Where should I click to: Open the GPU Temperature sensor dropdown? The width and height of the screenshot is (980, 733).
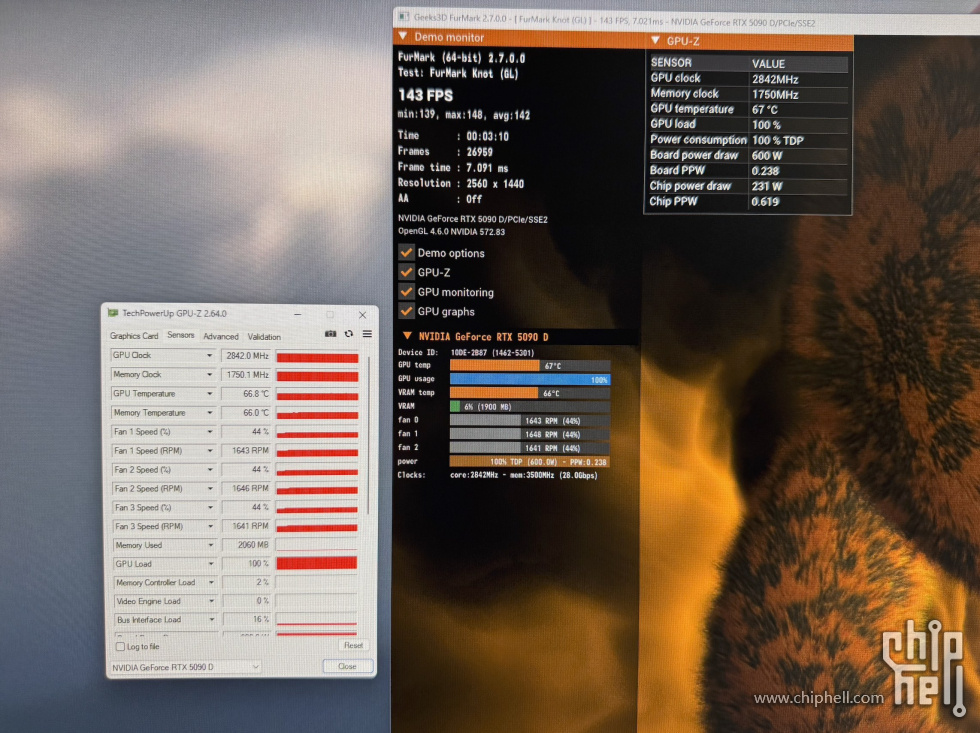click(209, 394)
